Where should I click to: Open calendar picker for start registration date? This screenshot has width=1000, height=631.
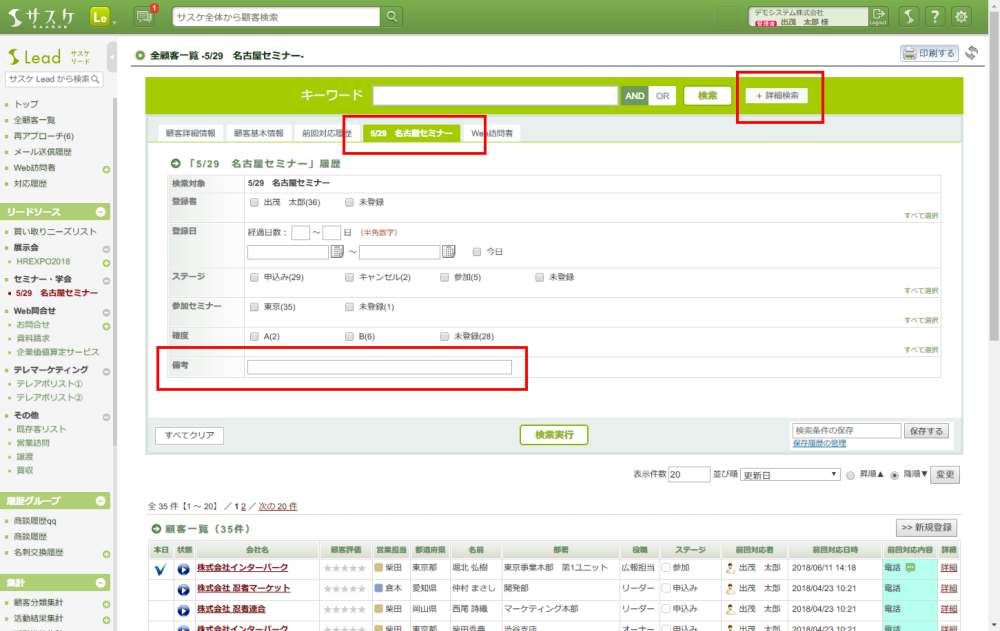point(337,252)
